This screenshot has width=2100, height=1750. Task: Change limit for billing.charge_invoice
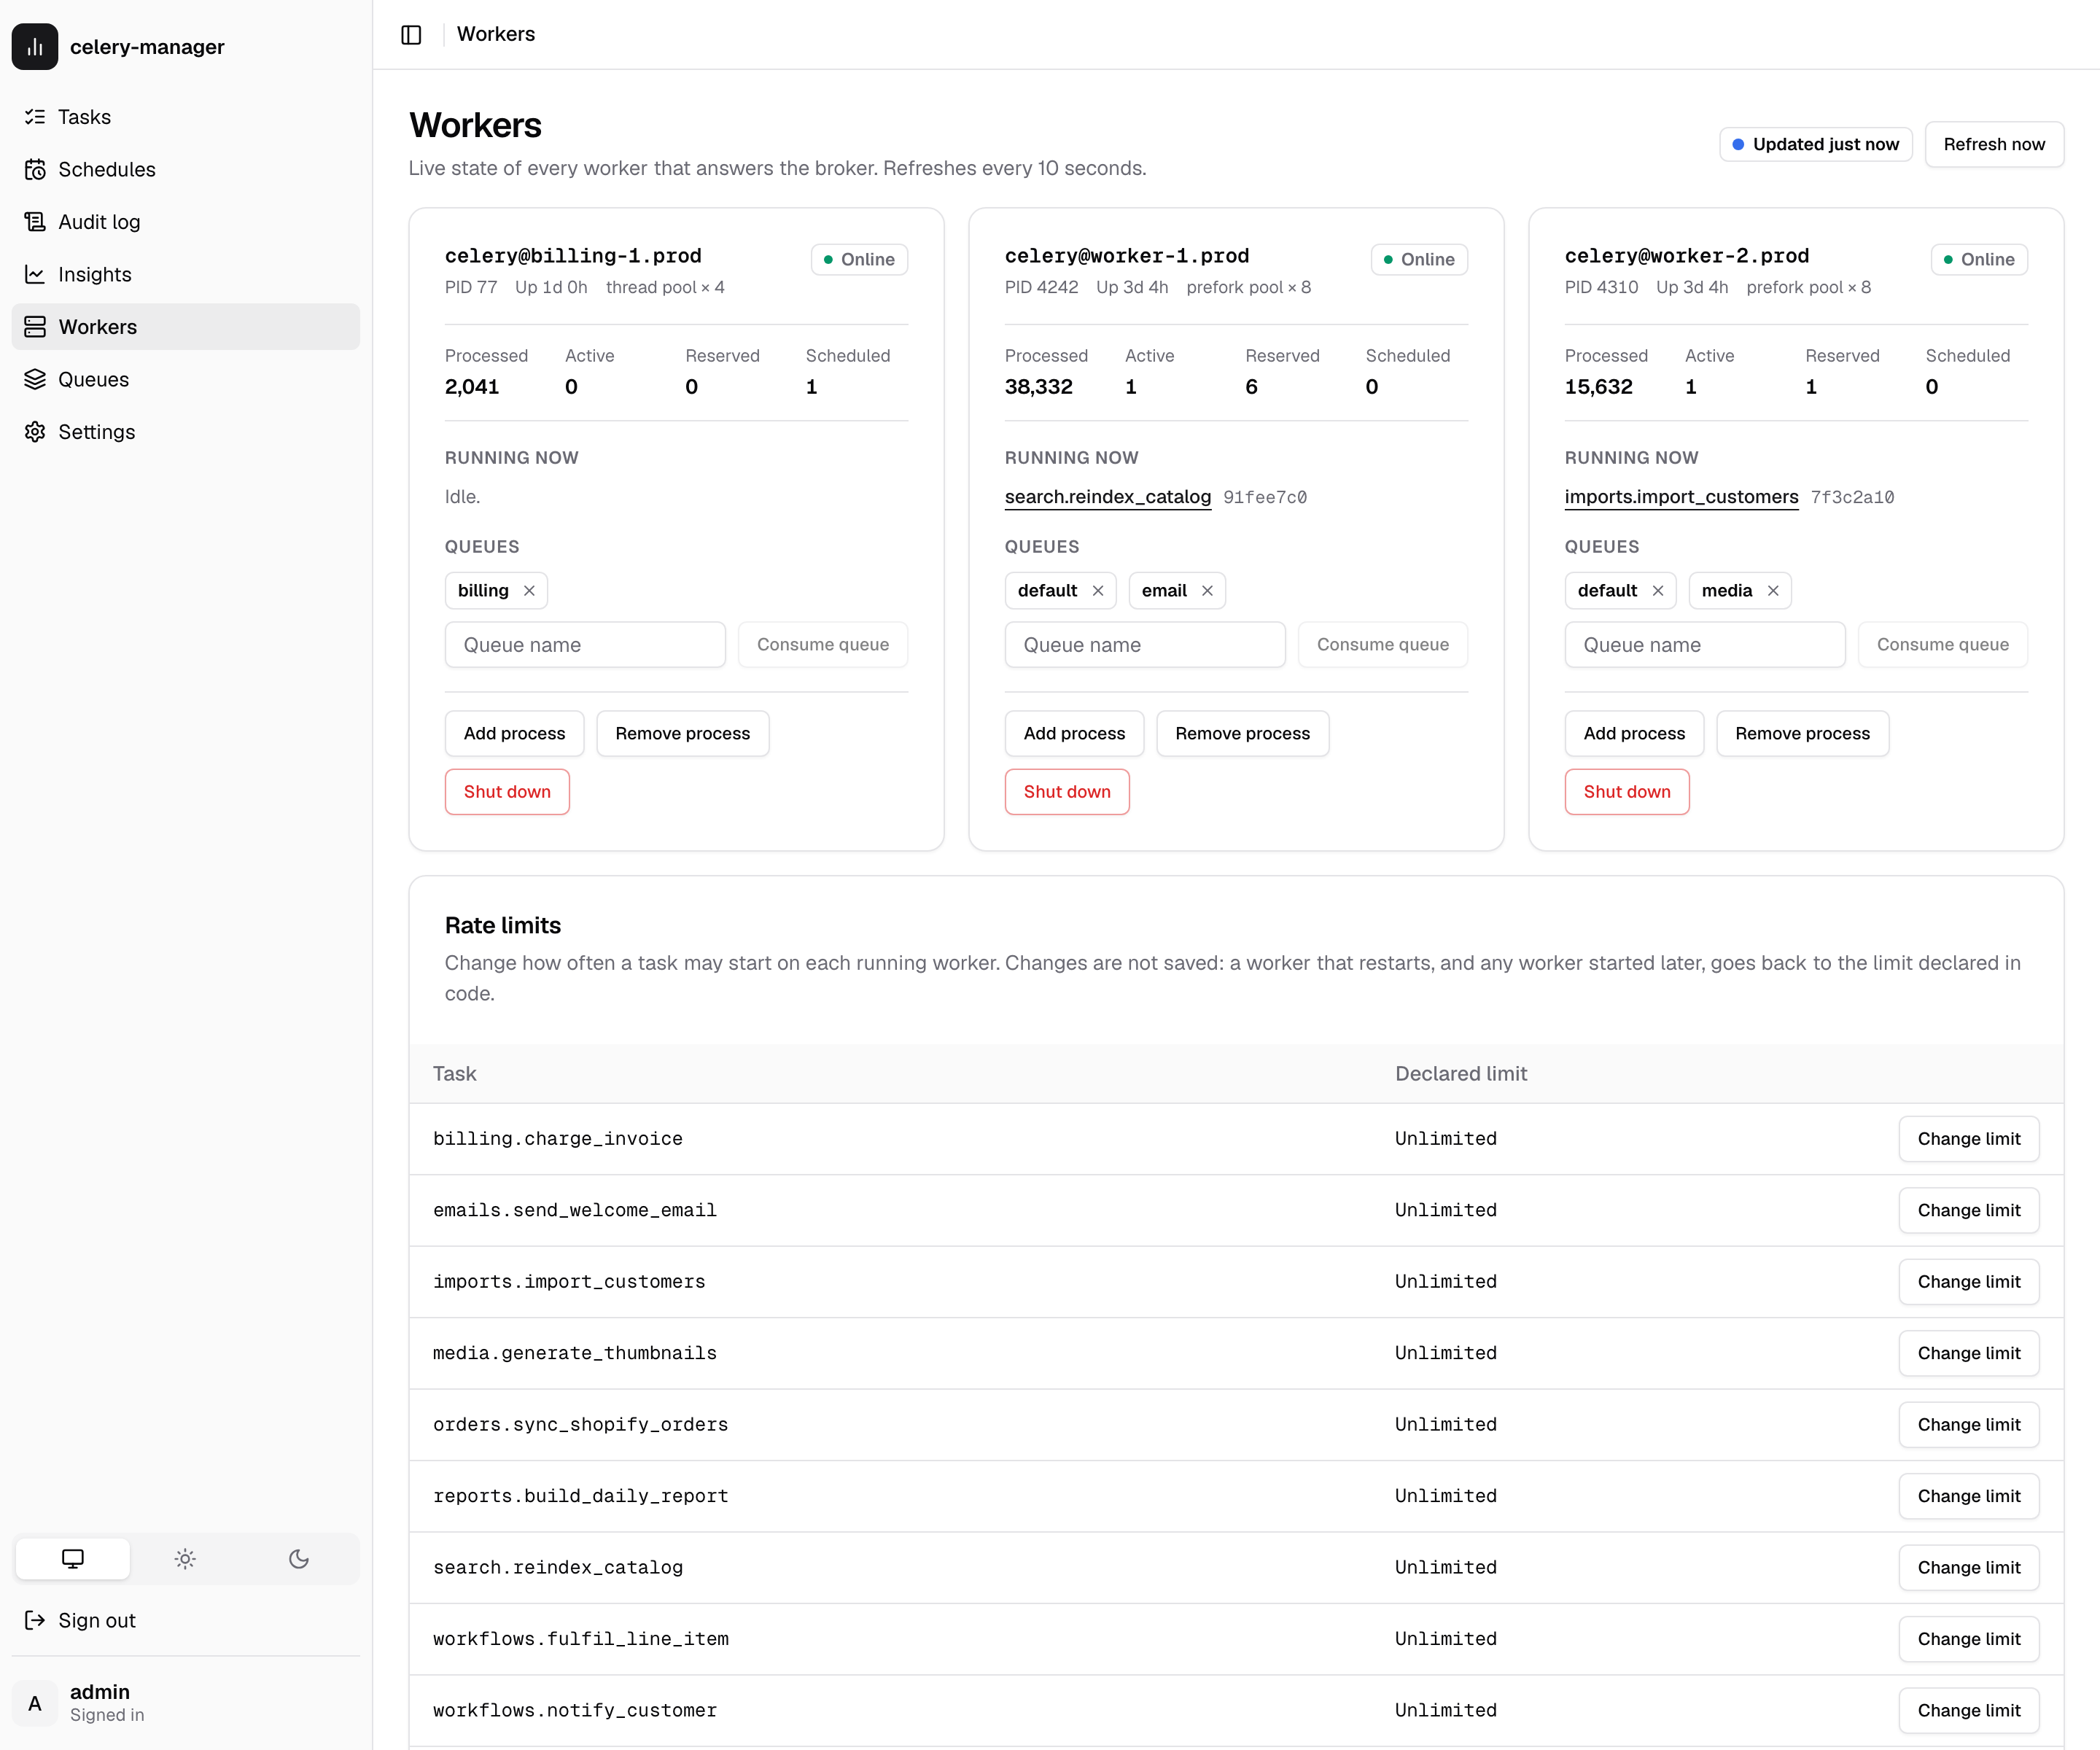tap(1968, 1139)
